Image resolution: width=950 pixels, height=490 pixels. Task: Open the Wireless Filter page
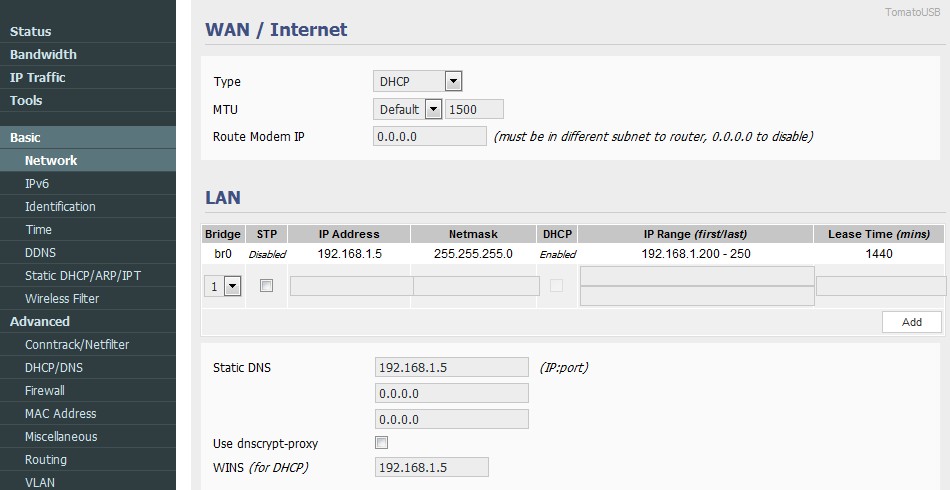point(62,298)
